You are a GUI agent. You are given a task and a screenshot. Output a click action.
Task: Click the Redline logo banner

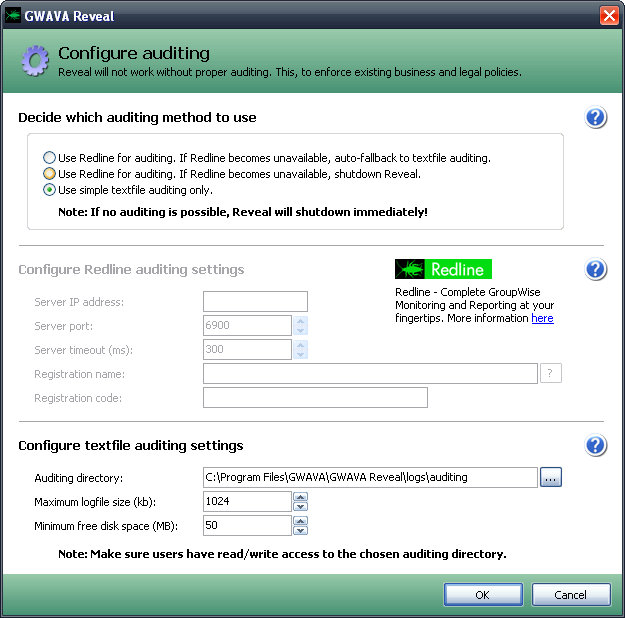[443, 269]
